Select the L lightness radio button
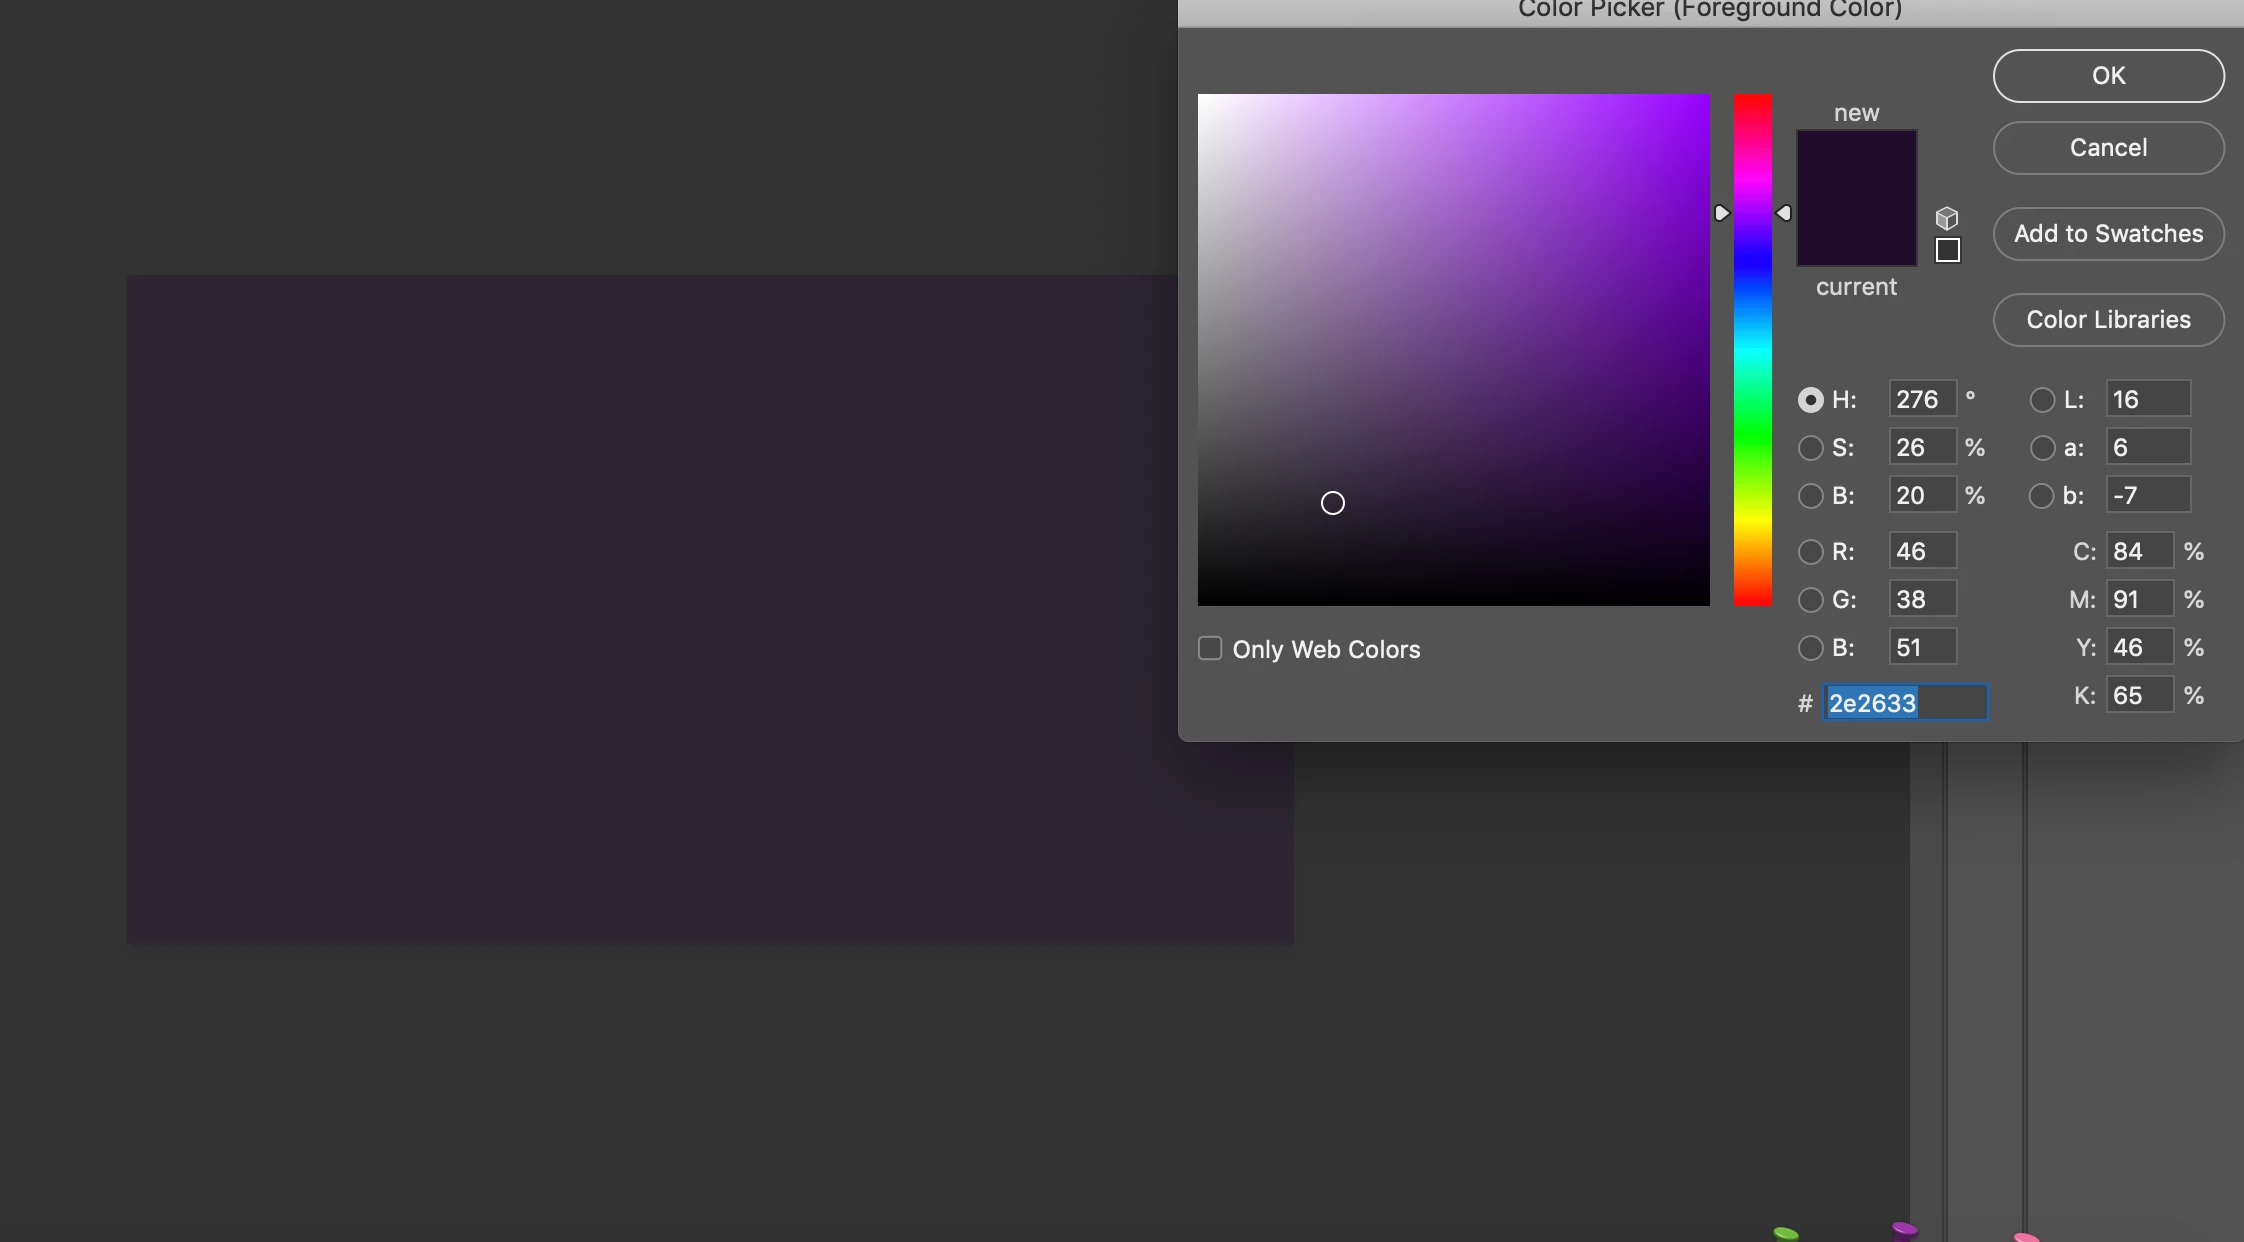Viewport: 2244px width, 1242px height. click(x=2041, y=400)
